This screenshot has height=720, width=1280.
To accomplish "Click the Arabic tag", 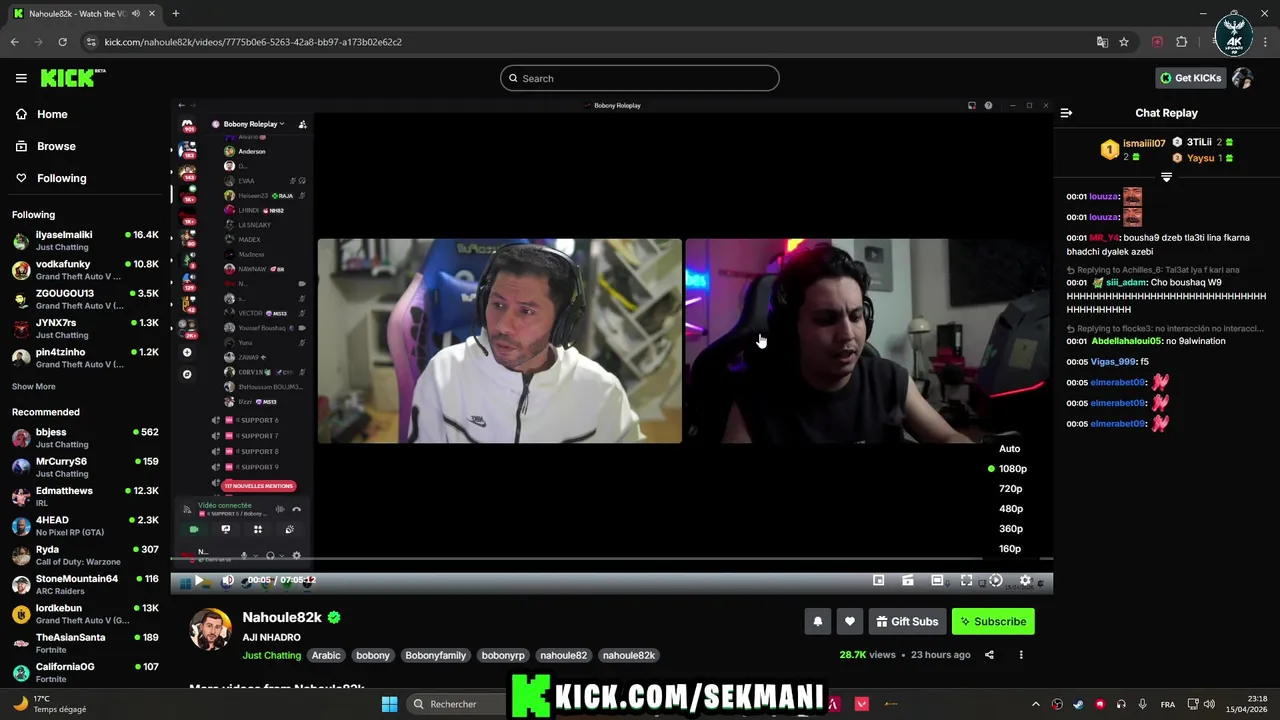I will 326,655.
